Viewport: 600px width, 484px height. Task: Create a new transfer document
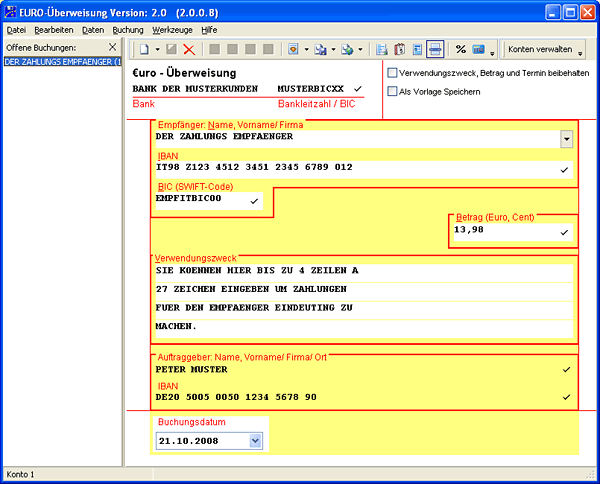tap(144, 49)
